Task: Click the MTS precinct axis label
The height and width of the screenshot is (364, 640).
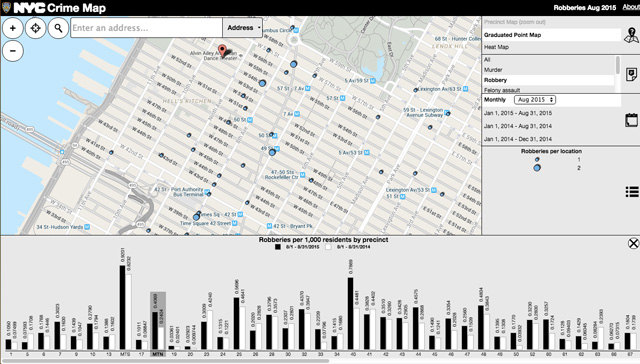Action: coord(125,354)
